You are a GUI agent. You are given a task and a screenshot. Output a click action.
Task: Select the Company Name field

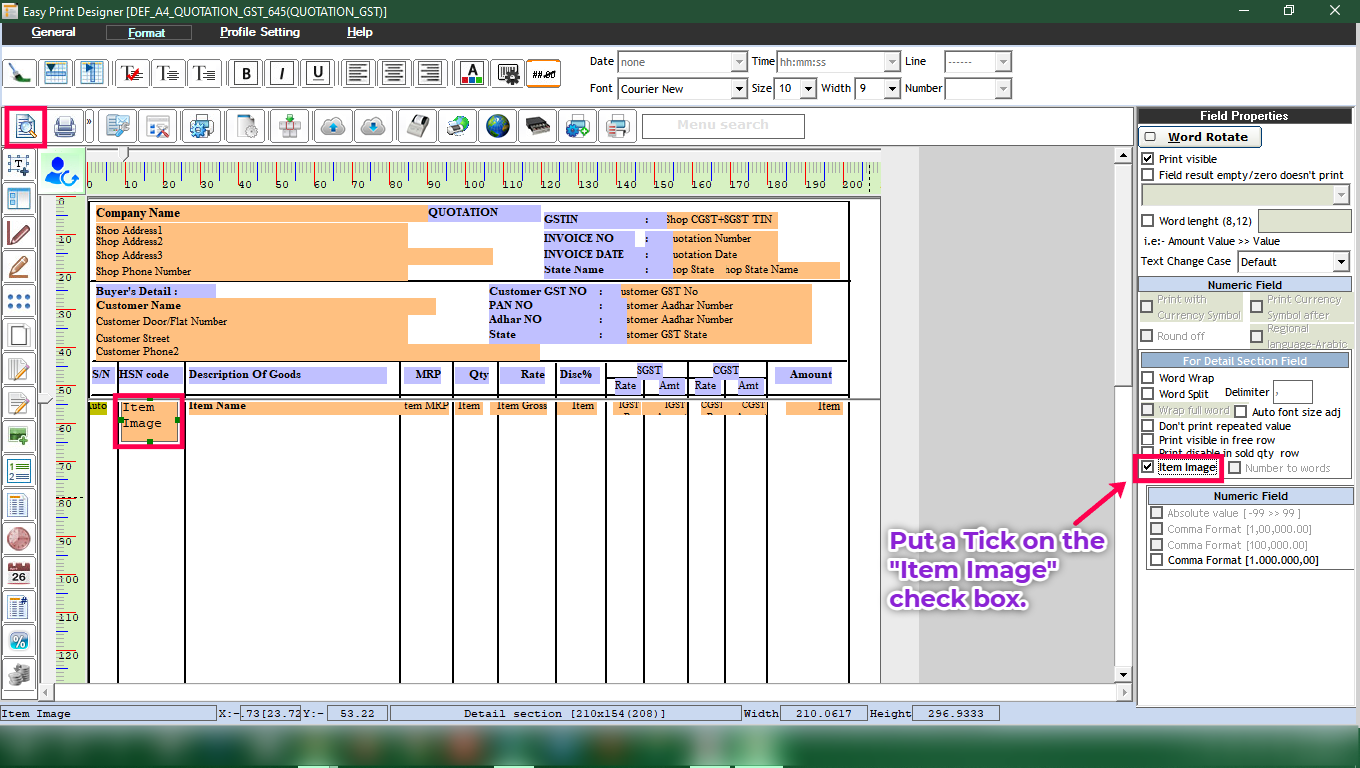260,213
